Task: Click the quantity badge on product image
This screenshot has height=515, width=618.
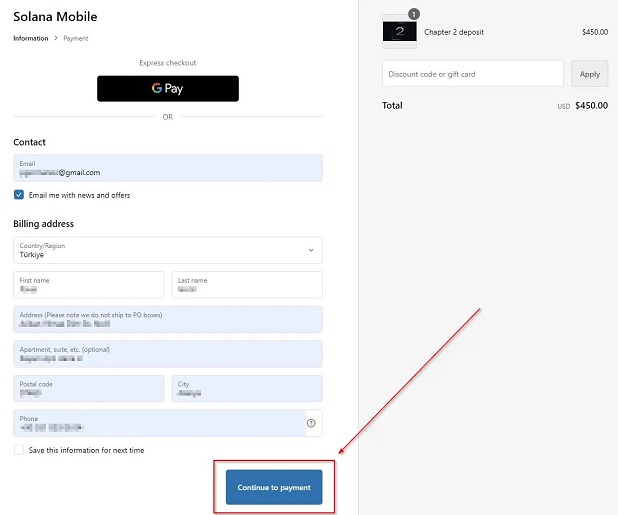Action: [414, 14]
